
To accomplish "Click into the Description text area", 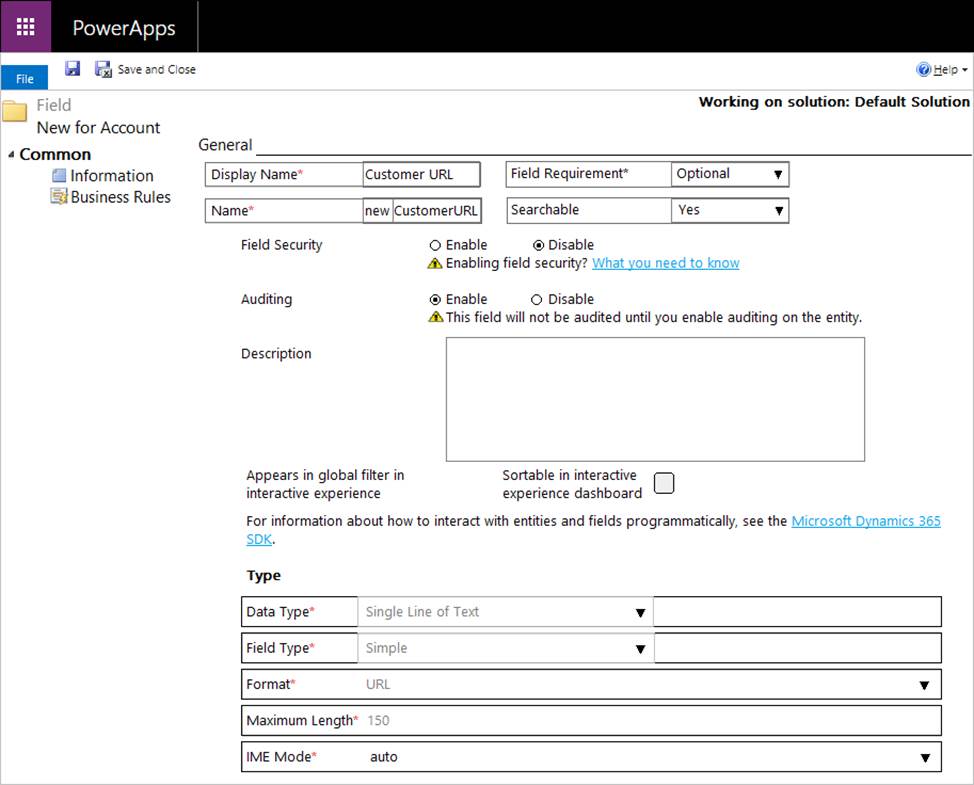I will click(x=655, y=399).
